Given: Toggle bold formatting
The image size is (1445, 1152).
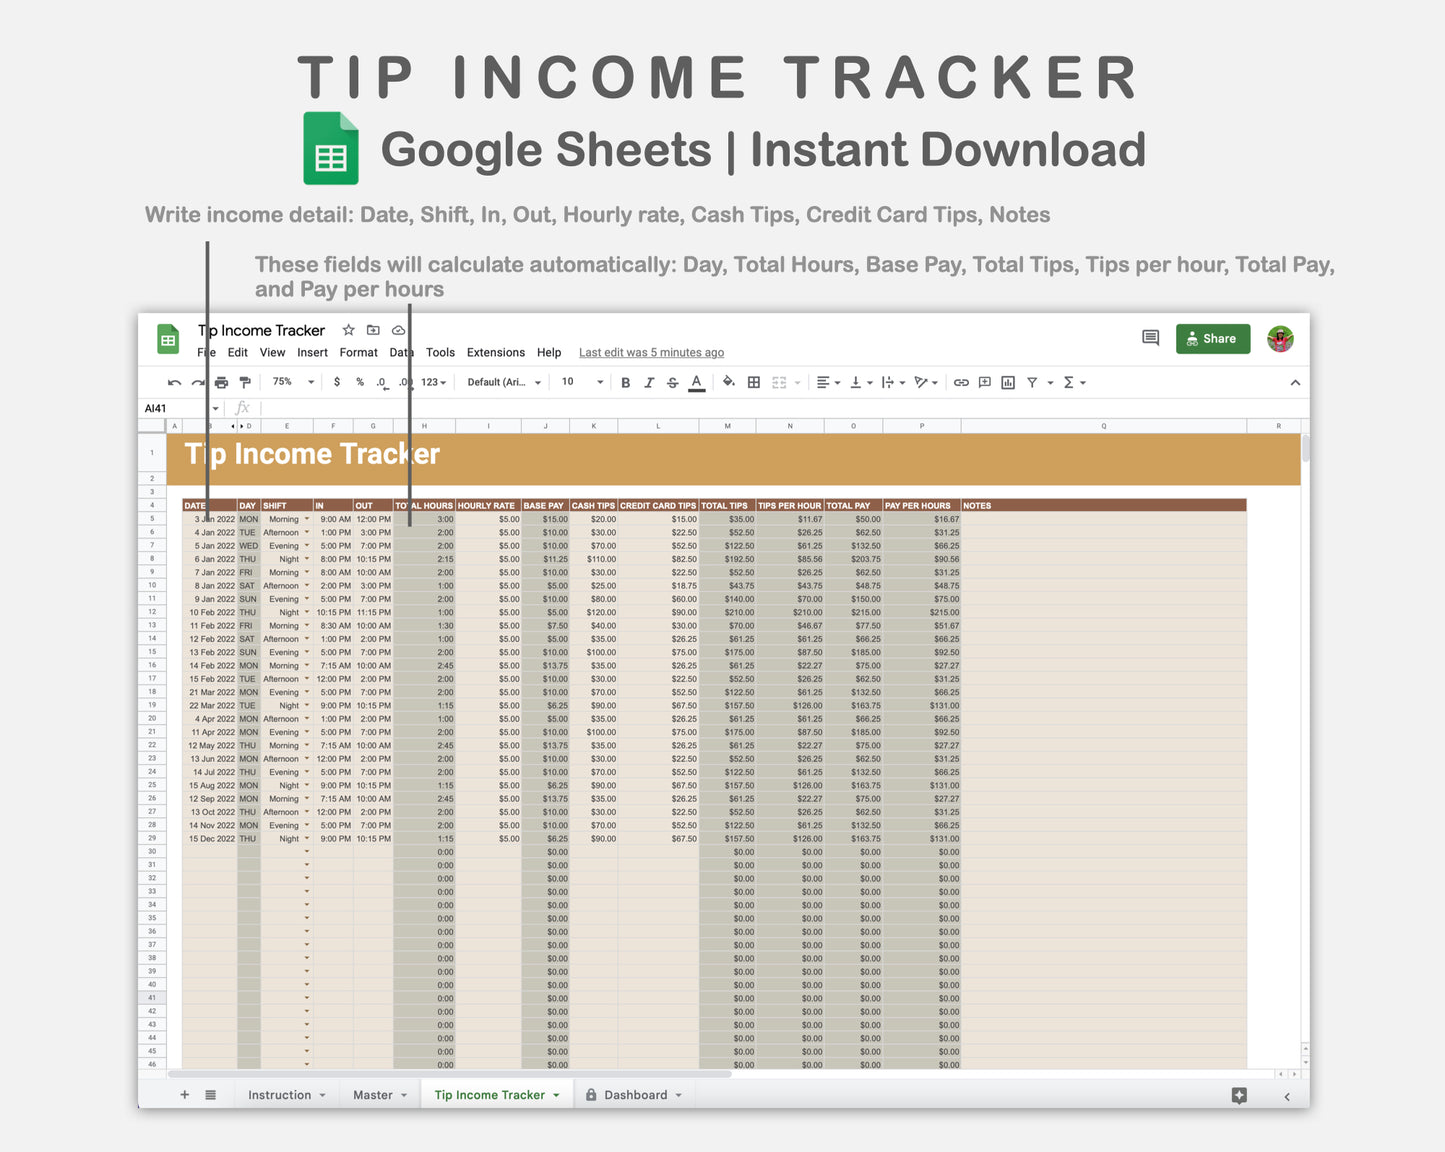Looking at the screenshot, I should [625, 382].
